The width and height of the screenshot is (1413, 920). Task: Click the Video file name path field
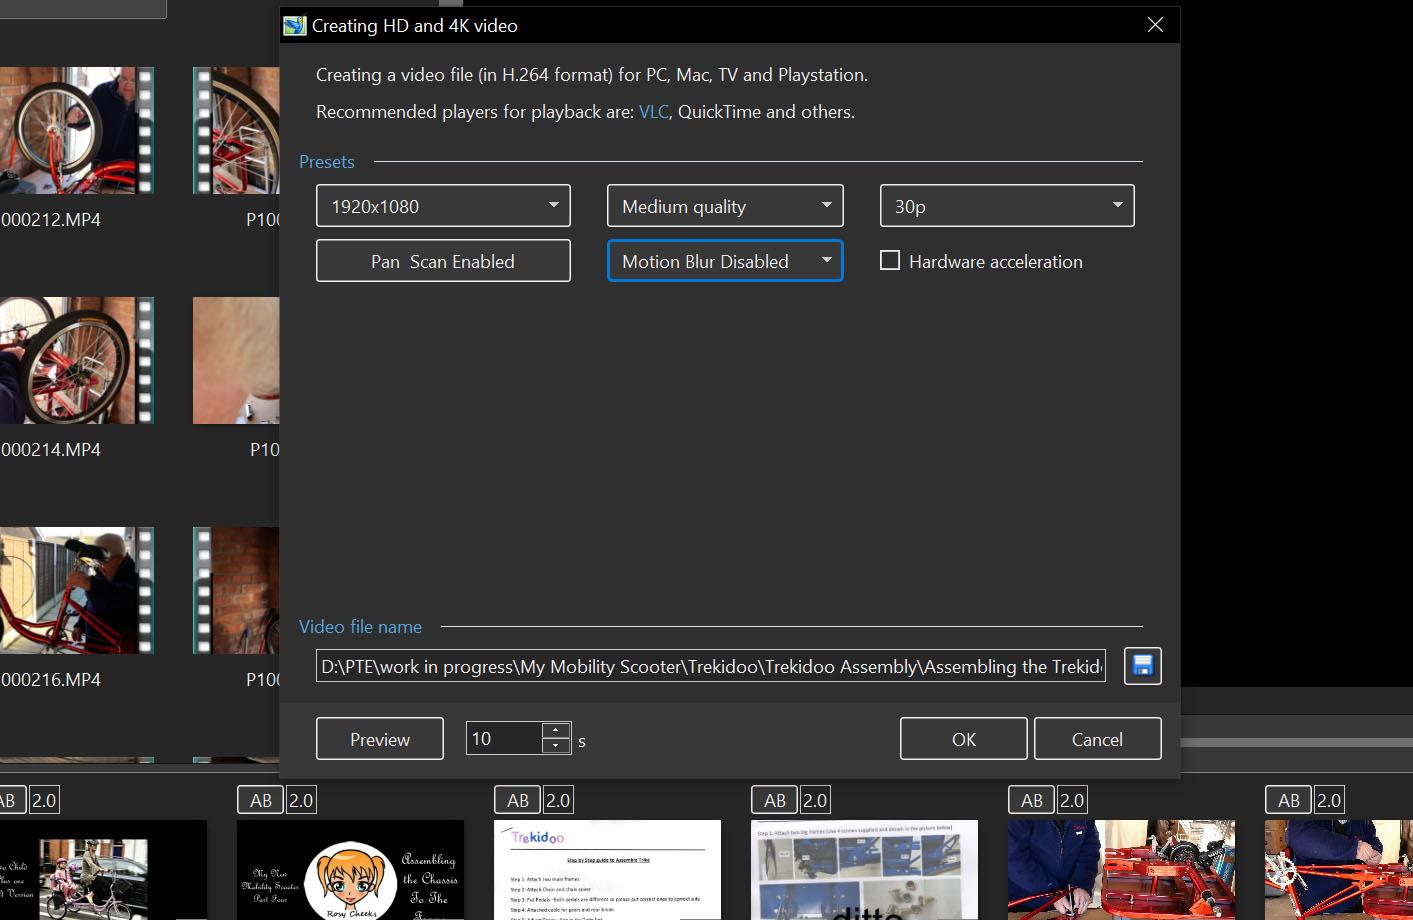[x=710, y=666]
